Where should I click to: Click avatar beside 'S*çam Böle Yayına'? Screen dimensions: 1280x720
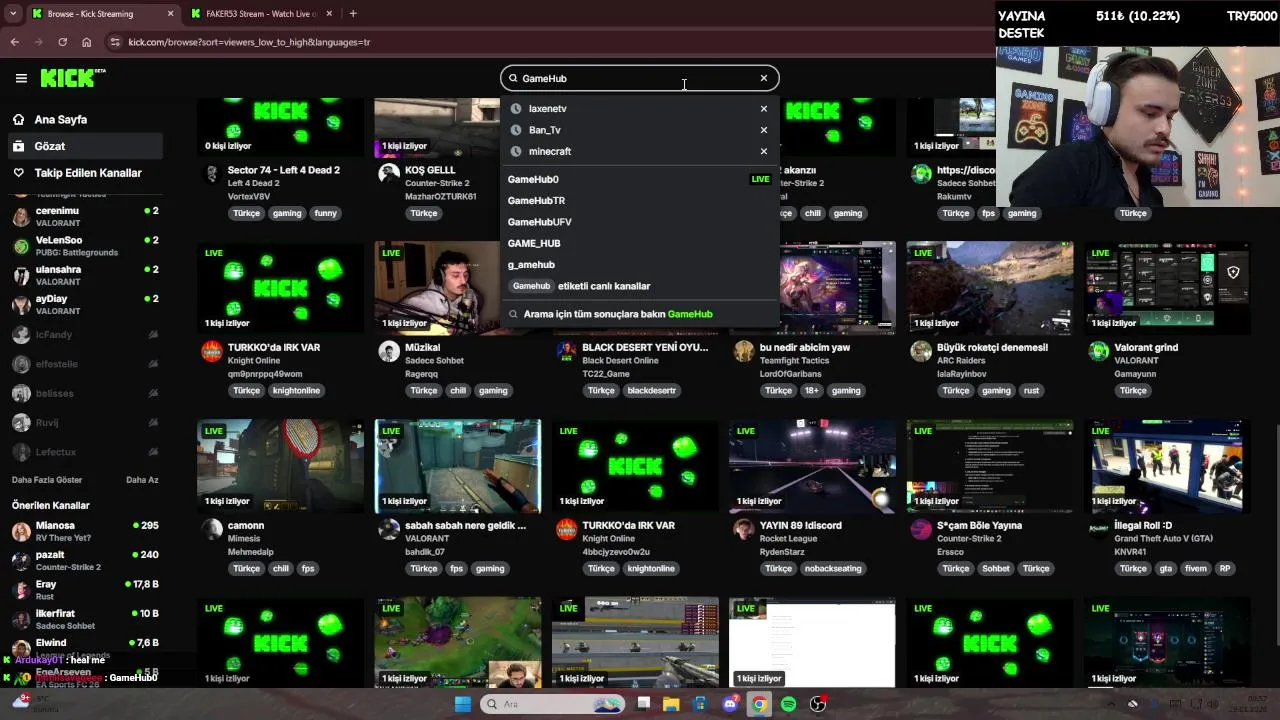[x=921, y=529]
